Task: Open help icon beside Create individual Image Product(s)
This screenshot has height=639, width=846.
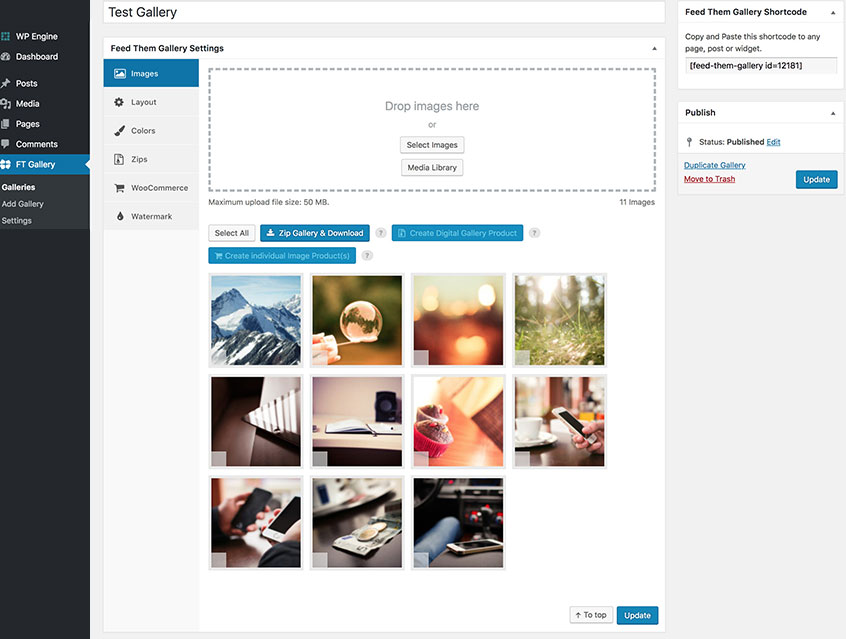Action: tap(367, 256)
